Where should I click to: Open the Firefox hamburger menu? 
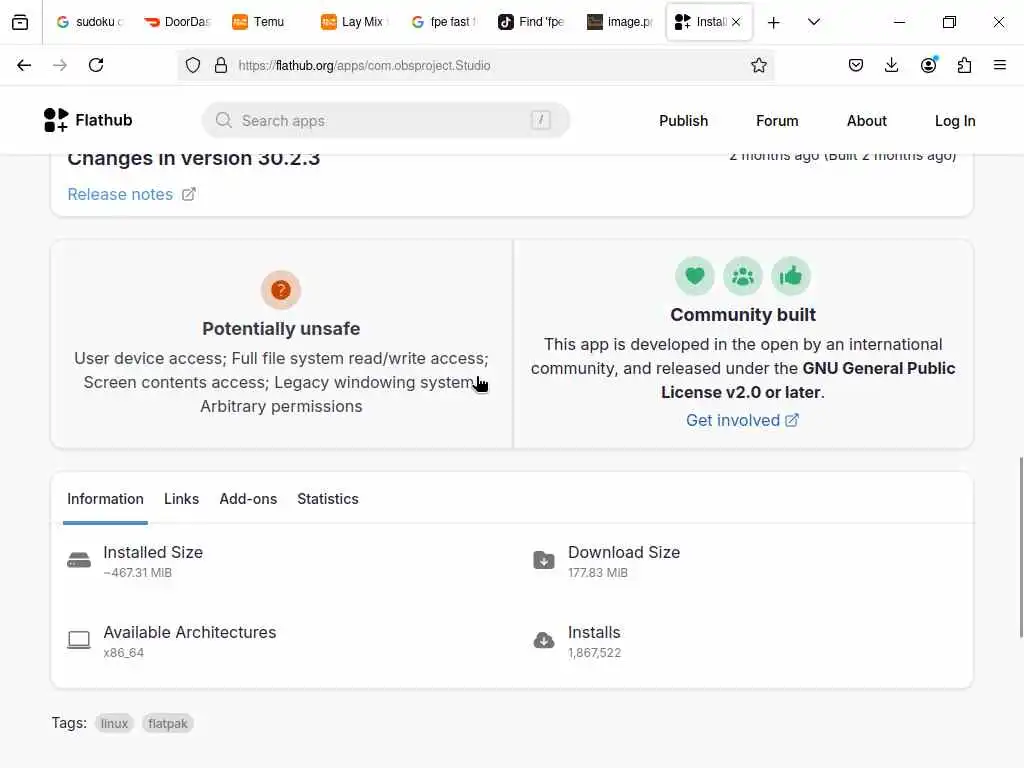pos(999,65)
